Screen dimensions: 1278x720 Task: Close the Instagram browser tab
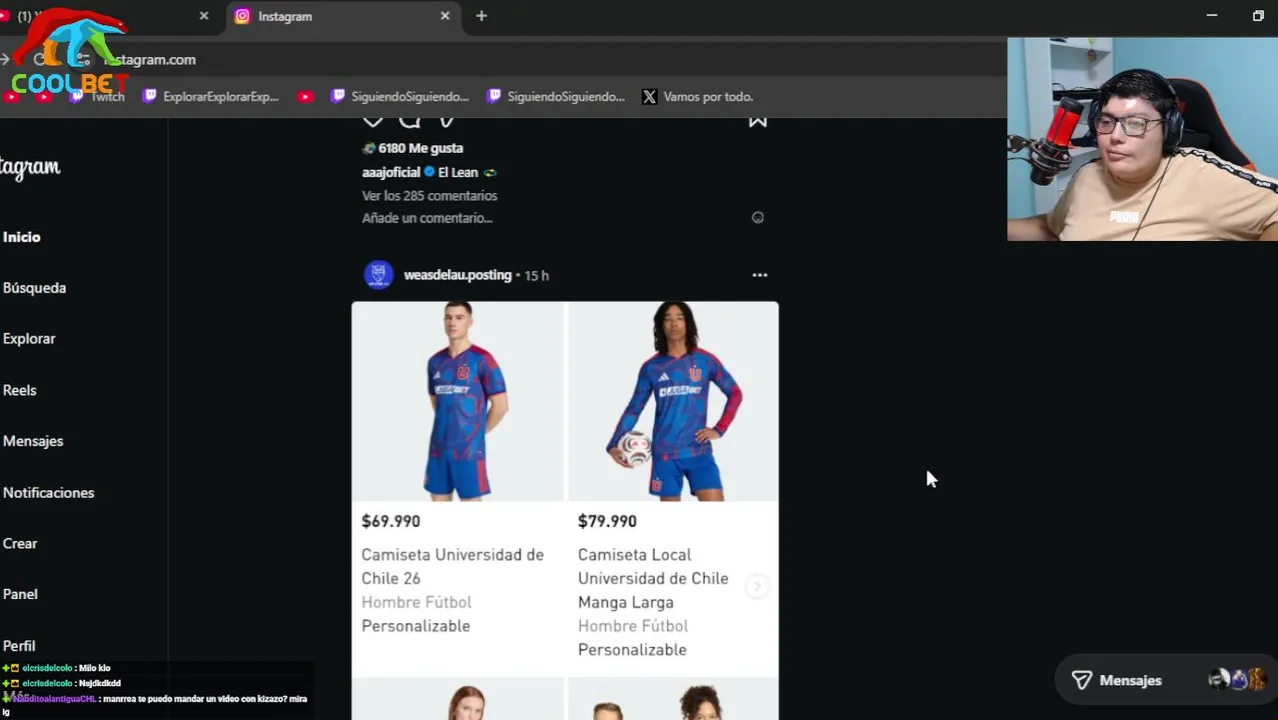coord(445,16)
